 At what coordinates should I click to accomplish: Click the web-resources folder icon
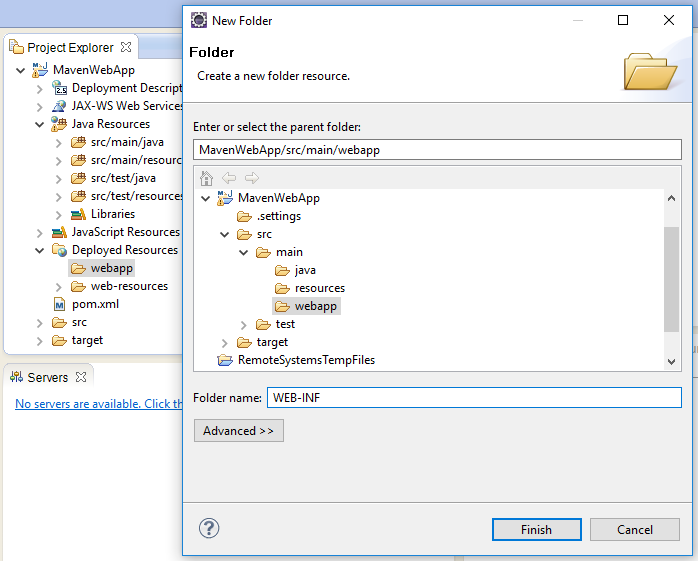[78, 286]
